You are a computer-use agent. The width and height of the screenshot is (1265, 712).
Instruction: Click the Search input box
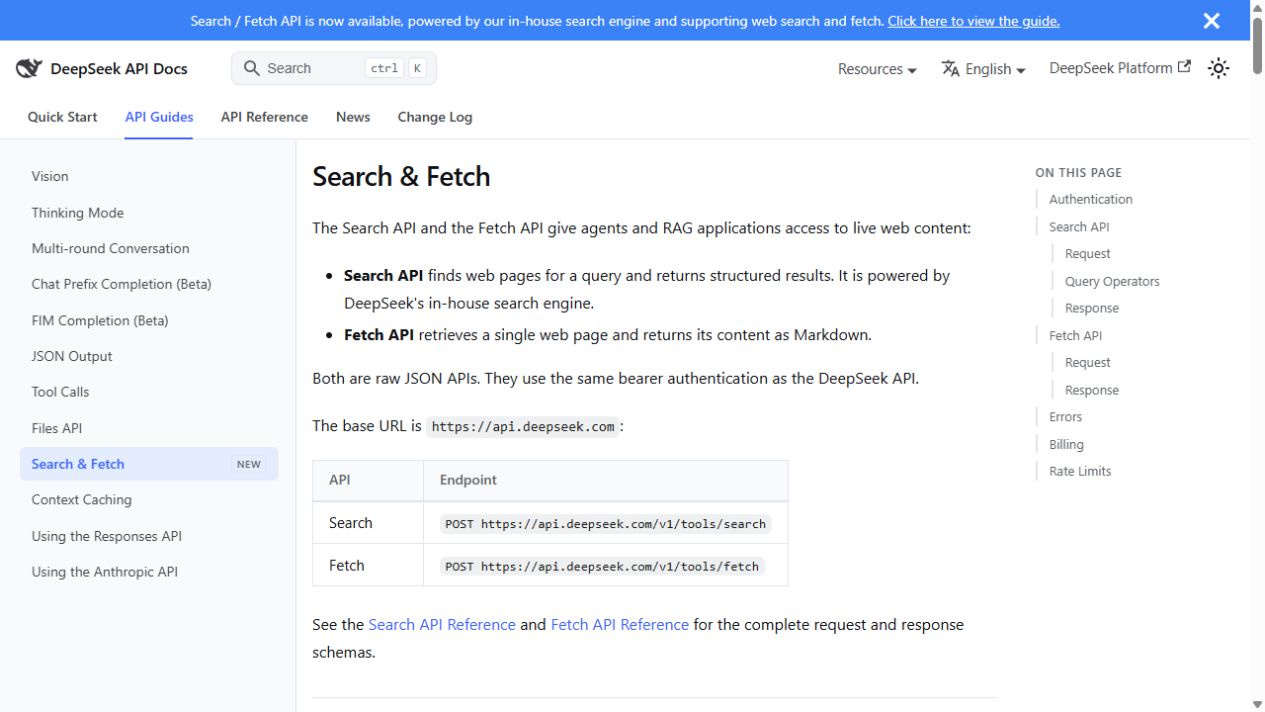click(x=334, y=68)
